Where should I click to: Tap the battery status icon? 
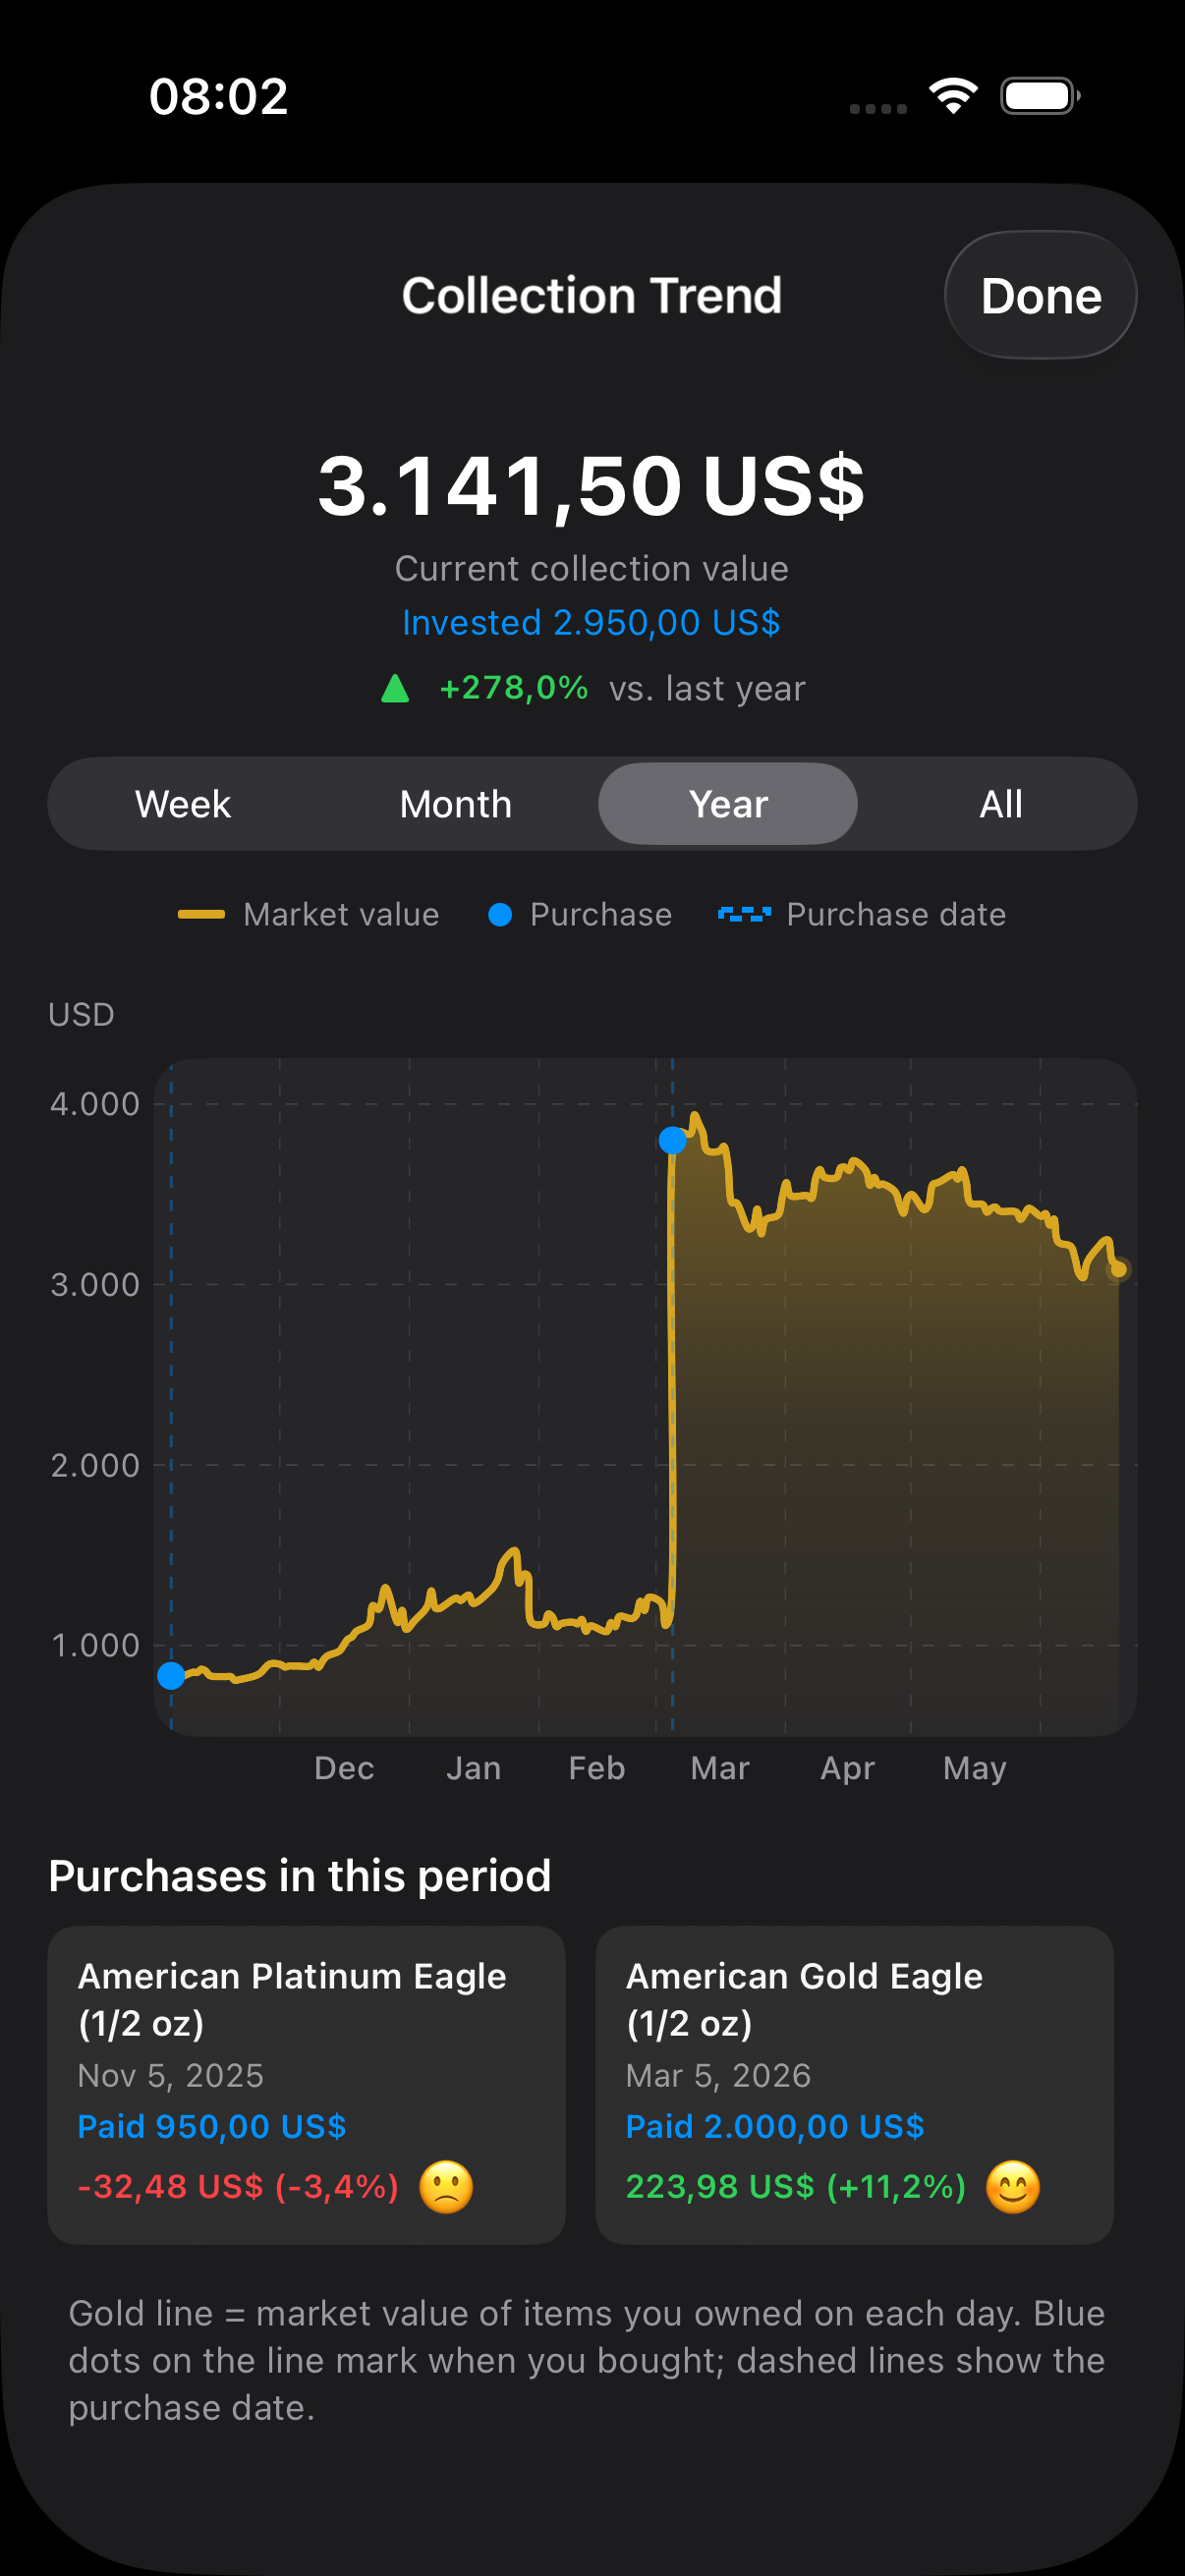pos(1040,96)
